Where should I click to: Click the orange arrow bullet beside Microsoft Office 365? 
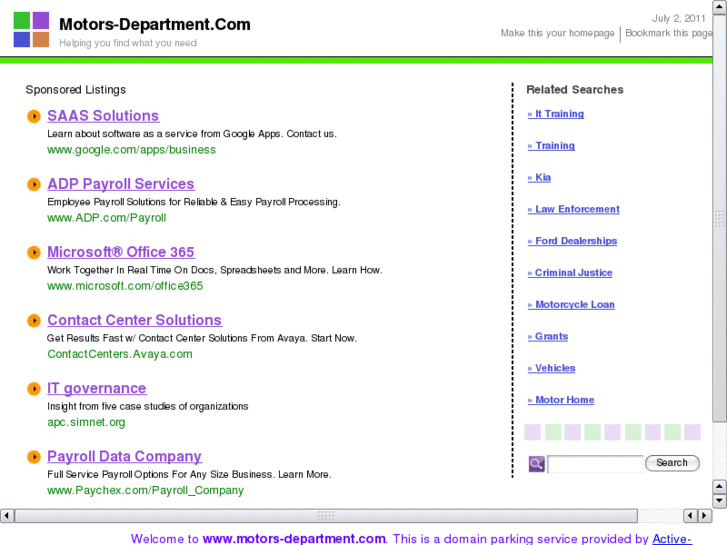(34, 252)
